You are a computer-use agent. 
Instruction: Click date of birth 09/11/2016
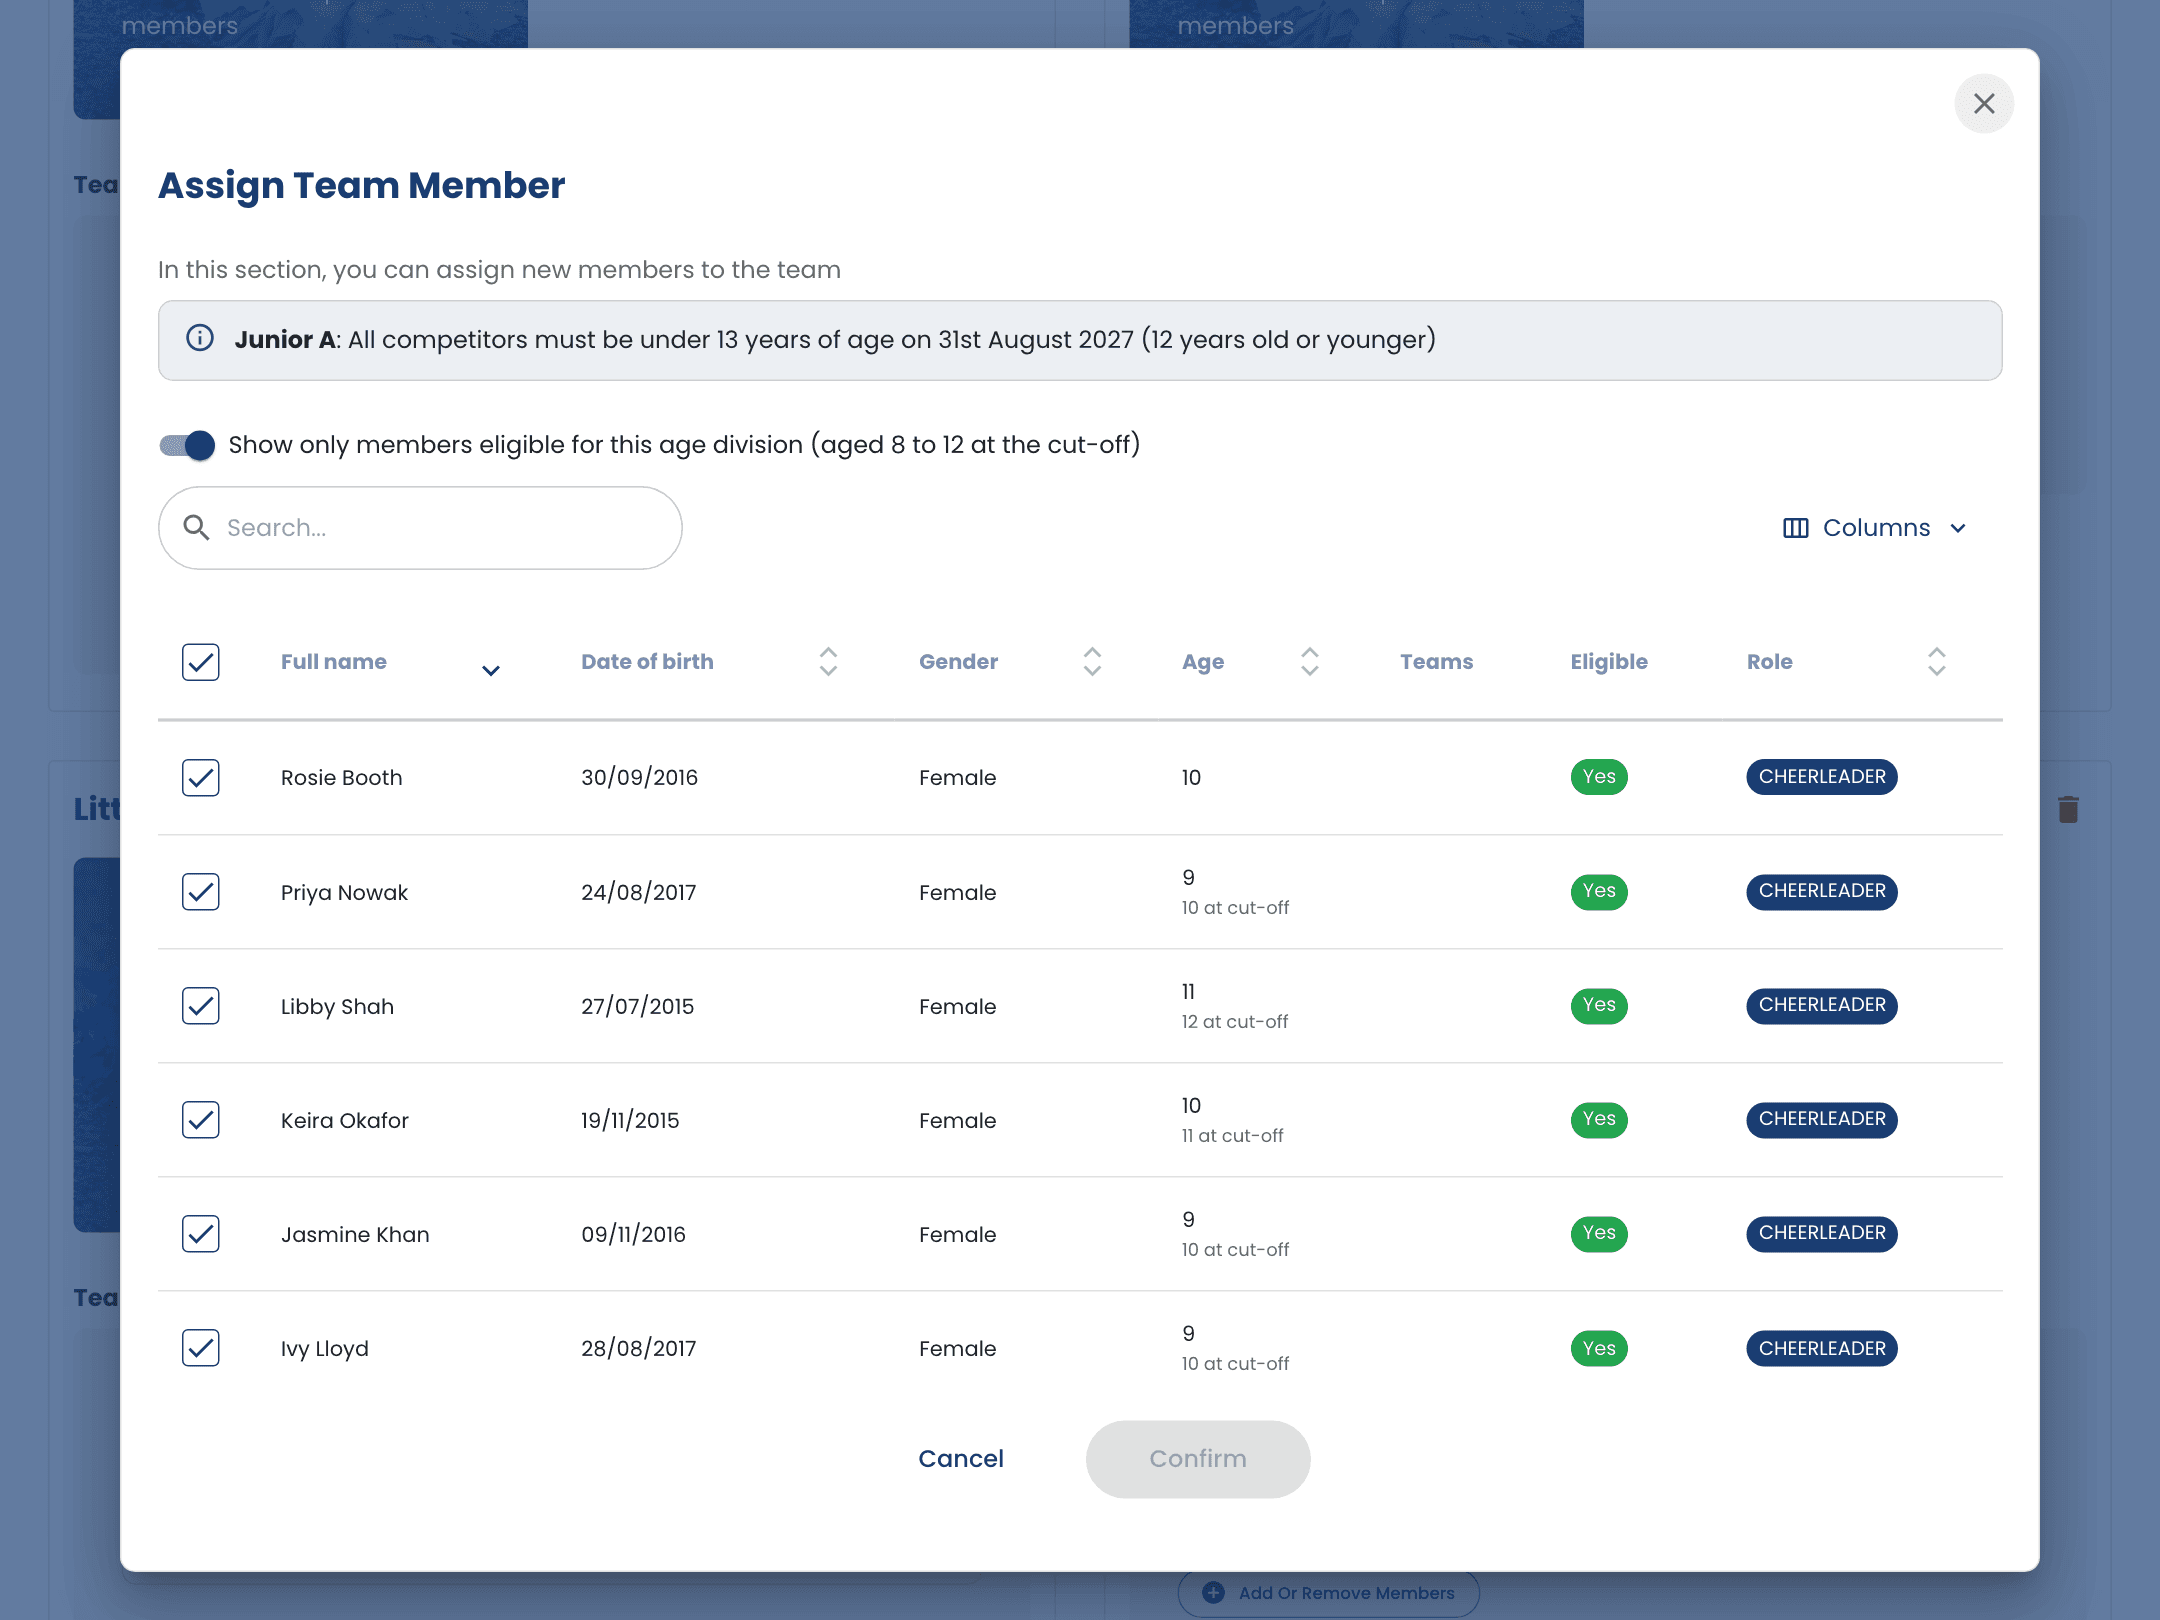pyautogui.click(x=633, y=1234)
